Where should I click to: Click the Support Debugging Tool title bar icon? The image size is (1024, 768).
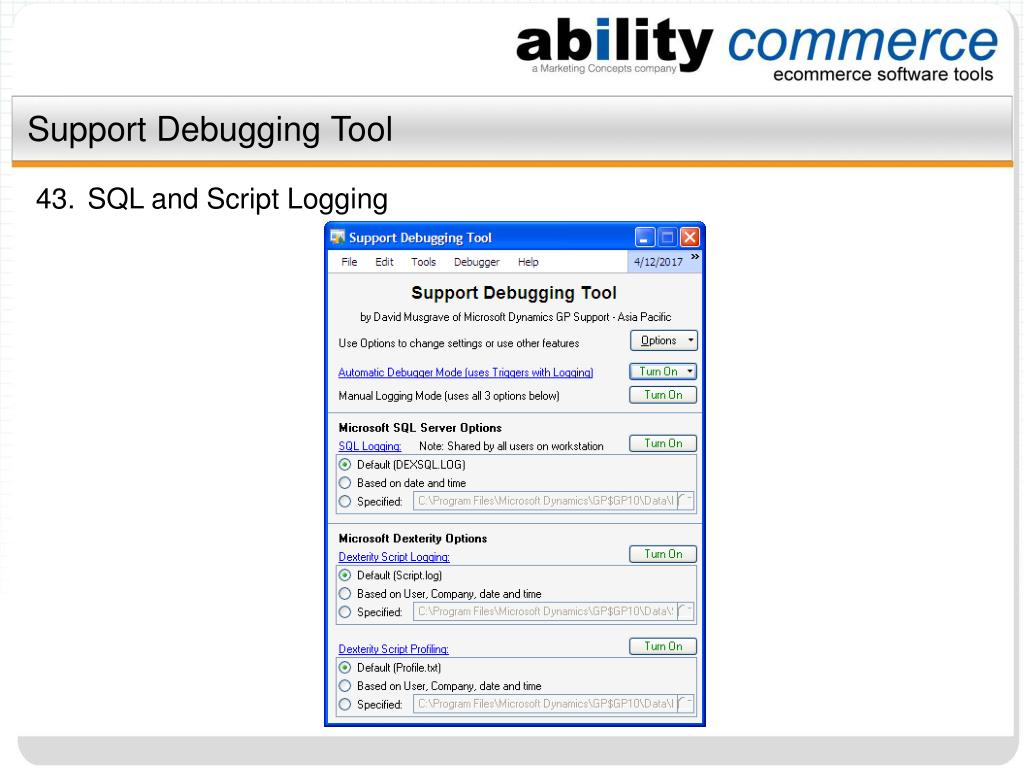[337, 237]
